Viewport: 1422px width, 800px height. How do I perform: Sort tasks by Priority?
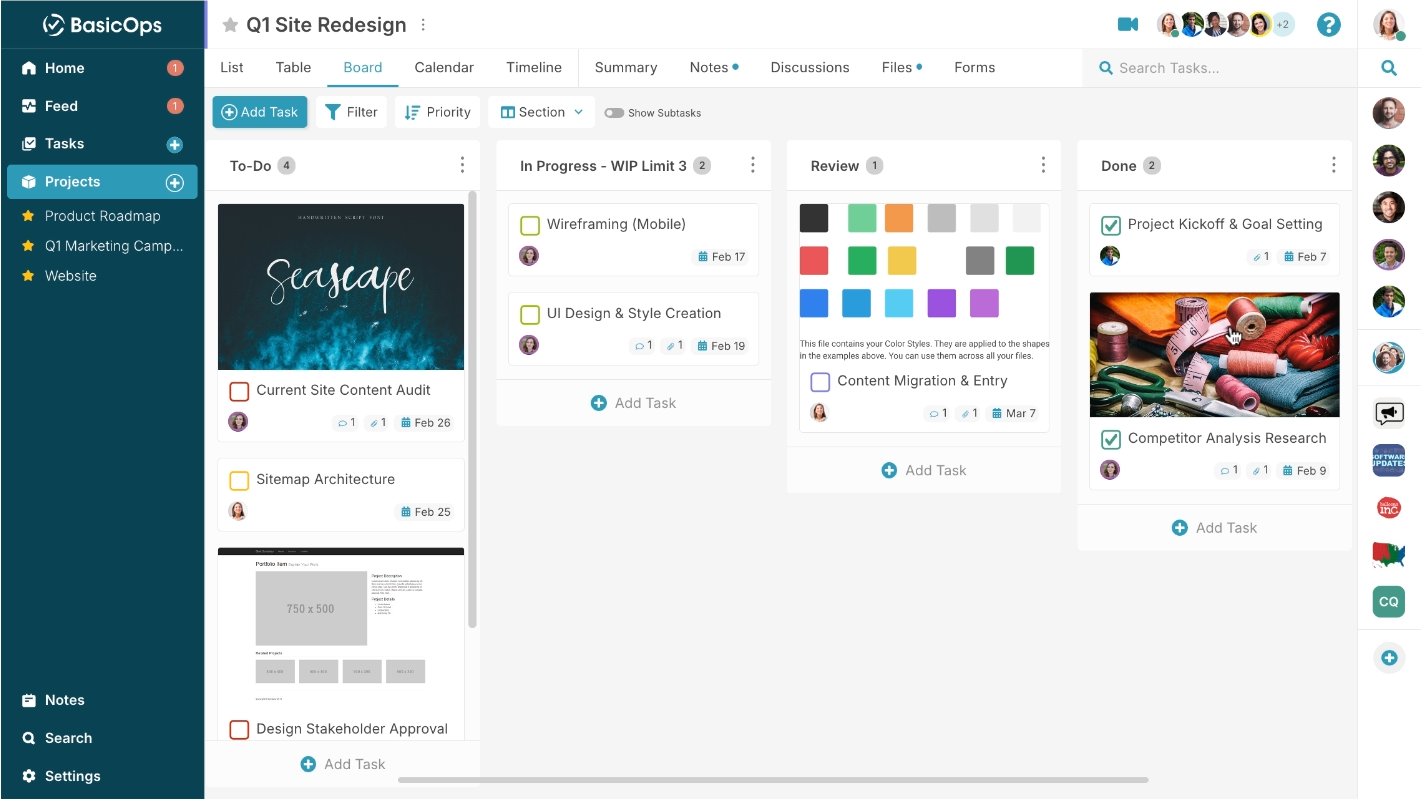[x=437, y=112]
